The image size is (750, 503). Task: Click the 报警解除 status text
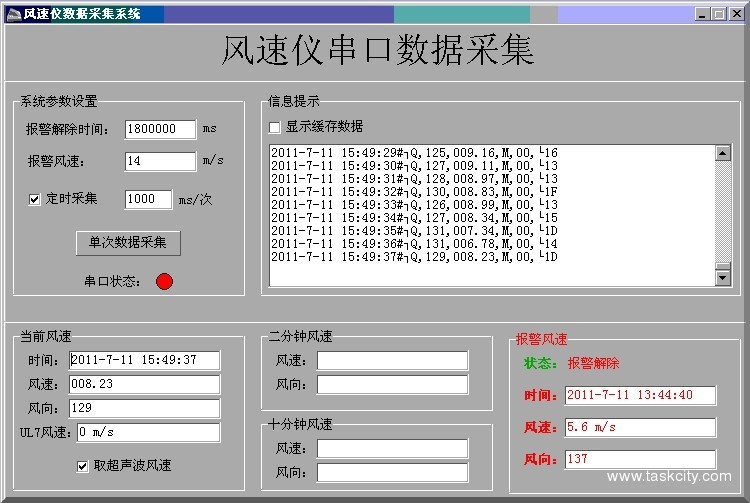tap(594, 363)
